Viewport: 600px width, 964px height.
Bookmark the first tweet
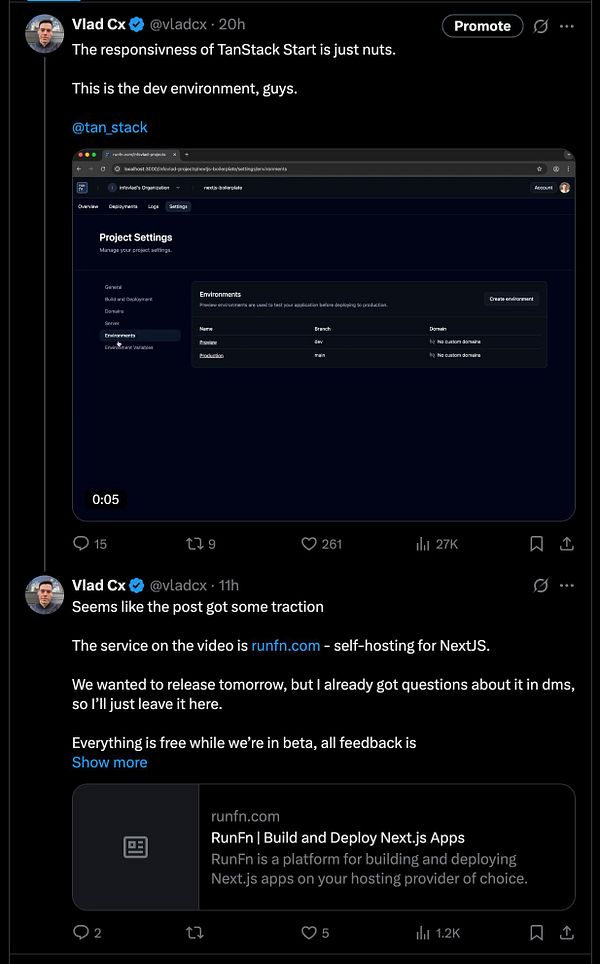pyautogui.click(x=536, y=543)
